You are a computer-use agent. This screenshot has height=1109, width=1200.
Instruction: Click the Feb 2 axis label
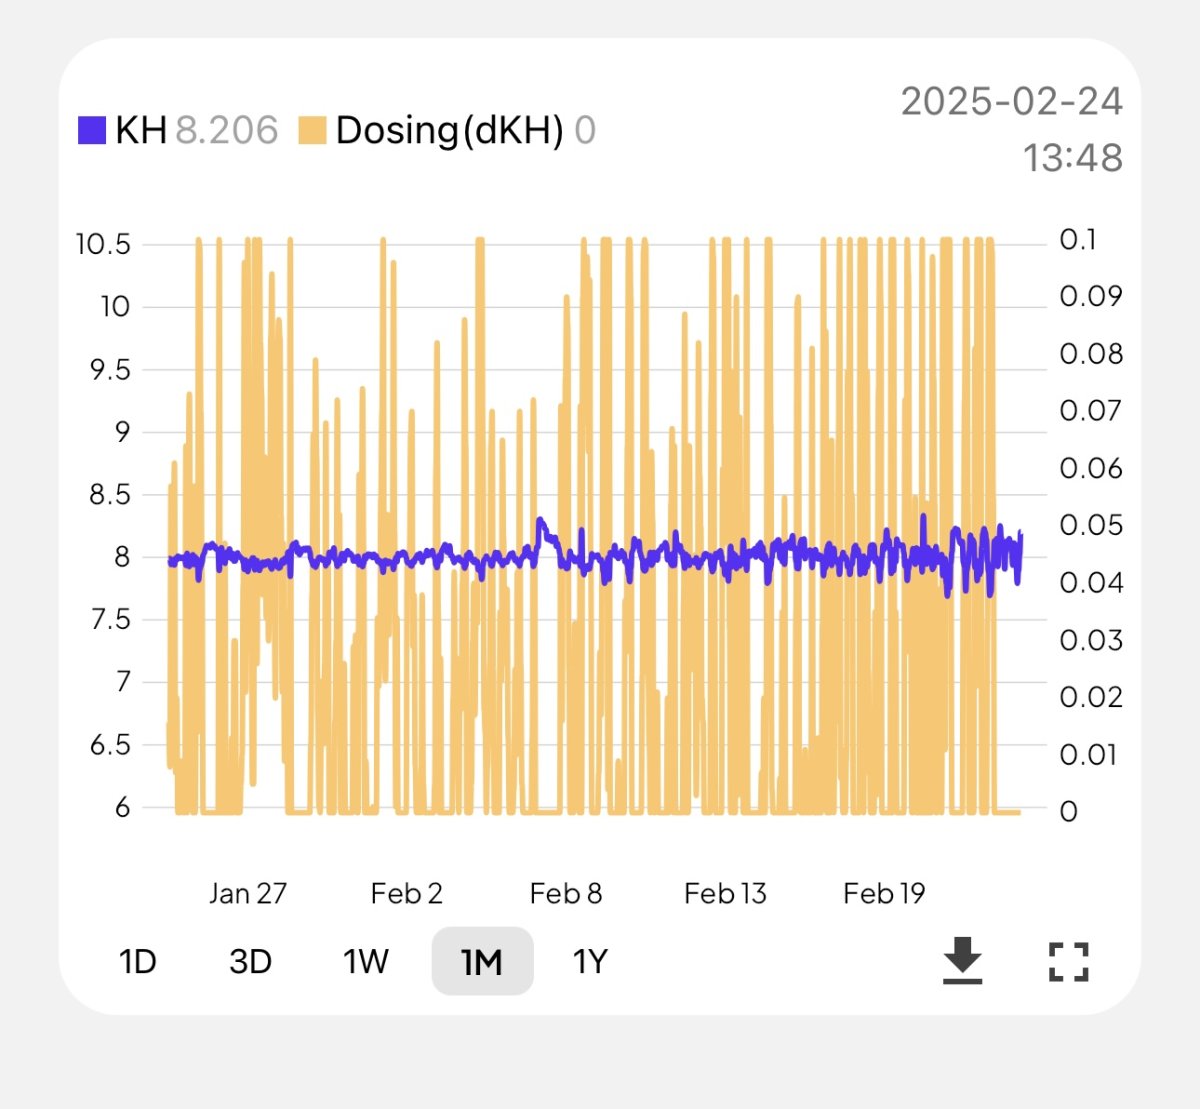click(x=406, y=893)
